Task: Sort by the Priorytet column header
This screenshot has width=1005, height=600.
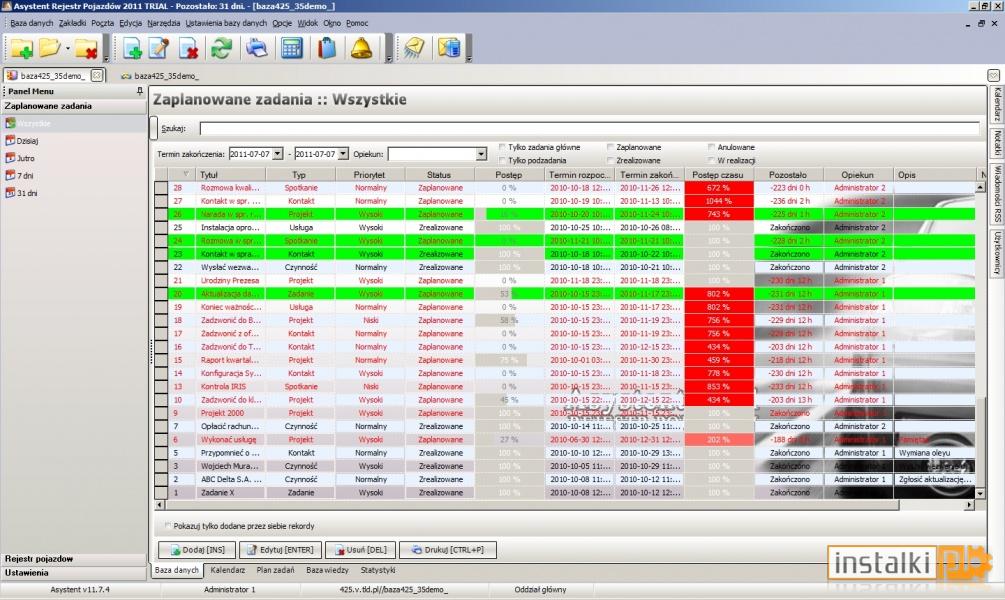Action: point(369,174)
